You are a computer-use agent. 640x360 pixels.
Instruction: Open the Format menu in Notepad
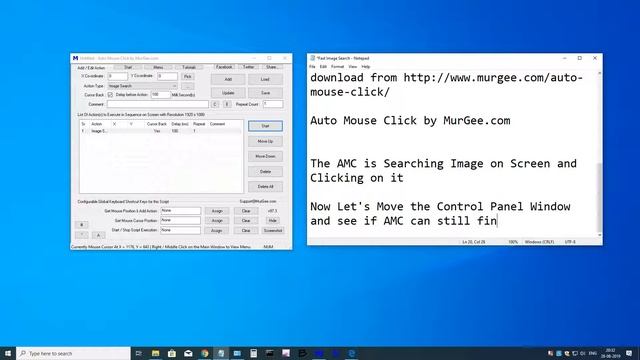tap(337, 67)
